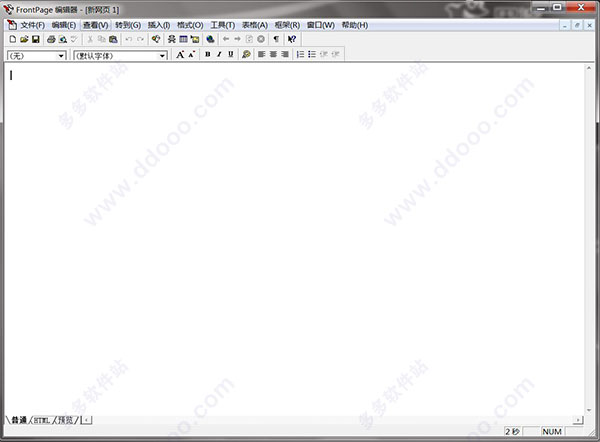This screenshot has width=600, height=442.
Task: Increase indent with the toolbar icon
Action: pyautogui.click(x=335, y=54)
